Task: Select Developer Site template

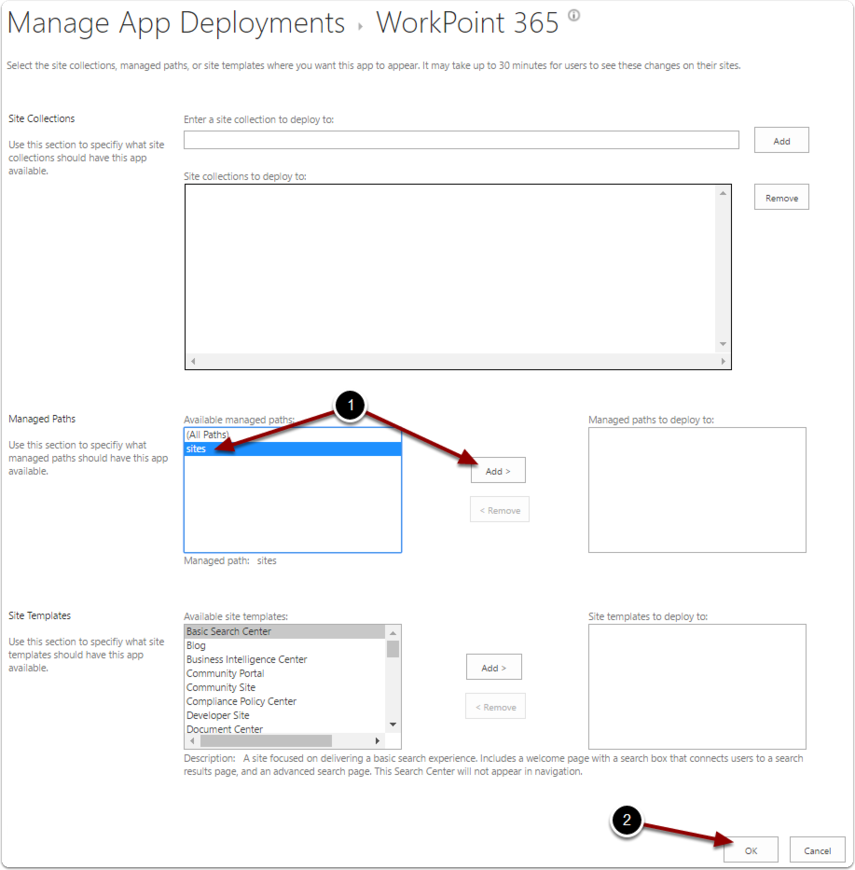Action: tap(285, 715)
